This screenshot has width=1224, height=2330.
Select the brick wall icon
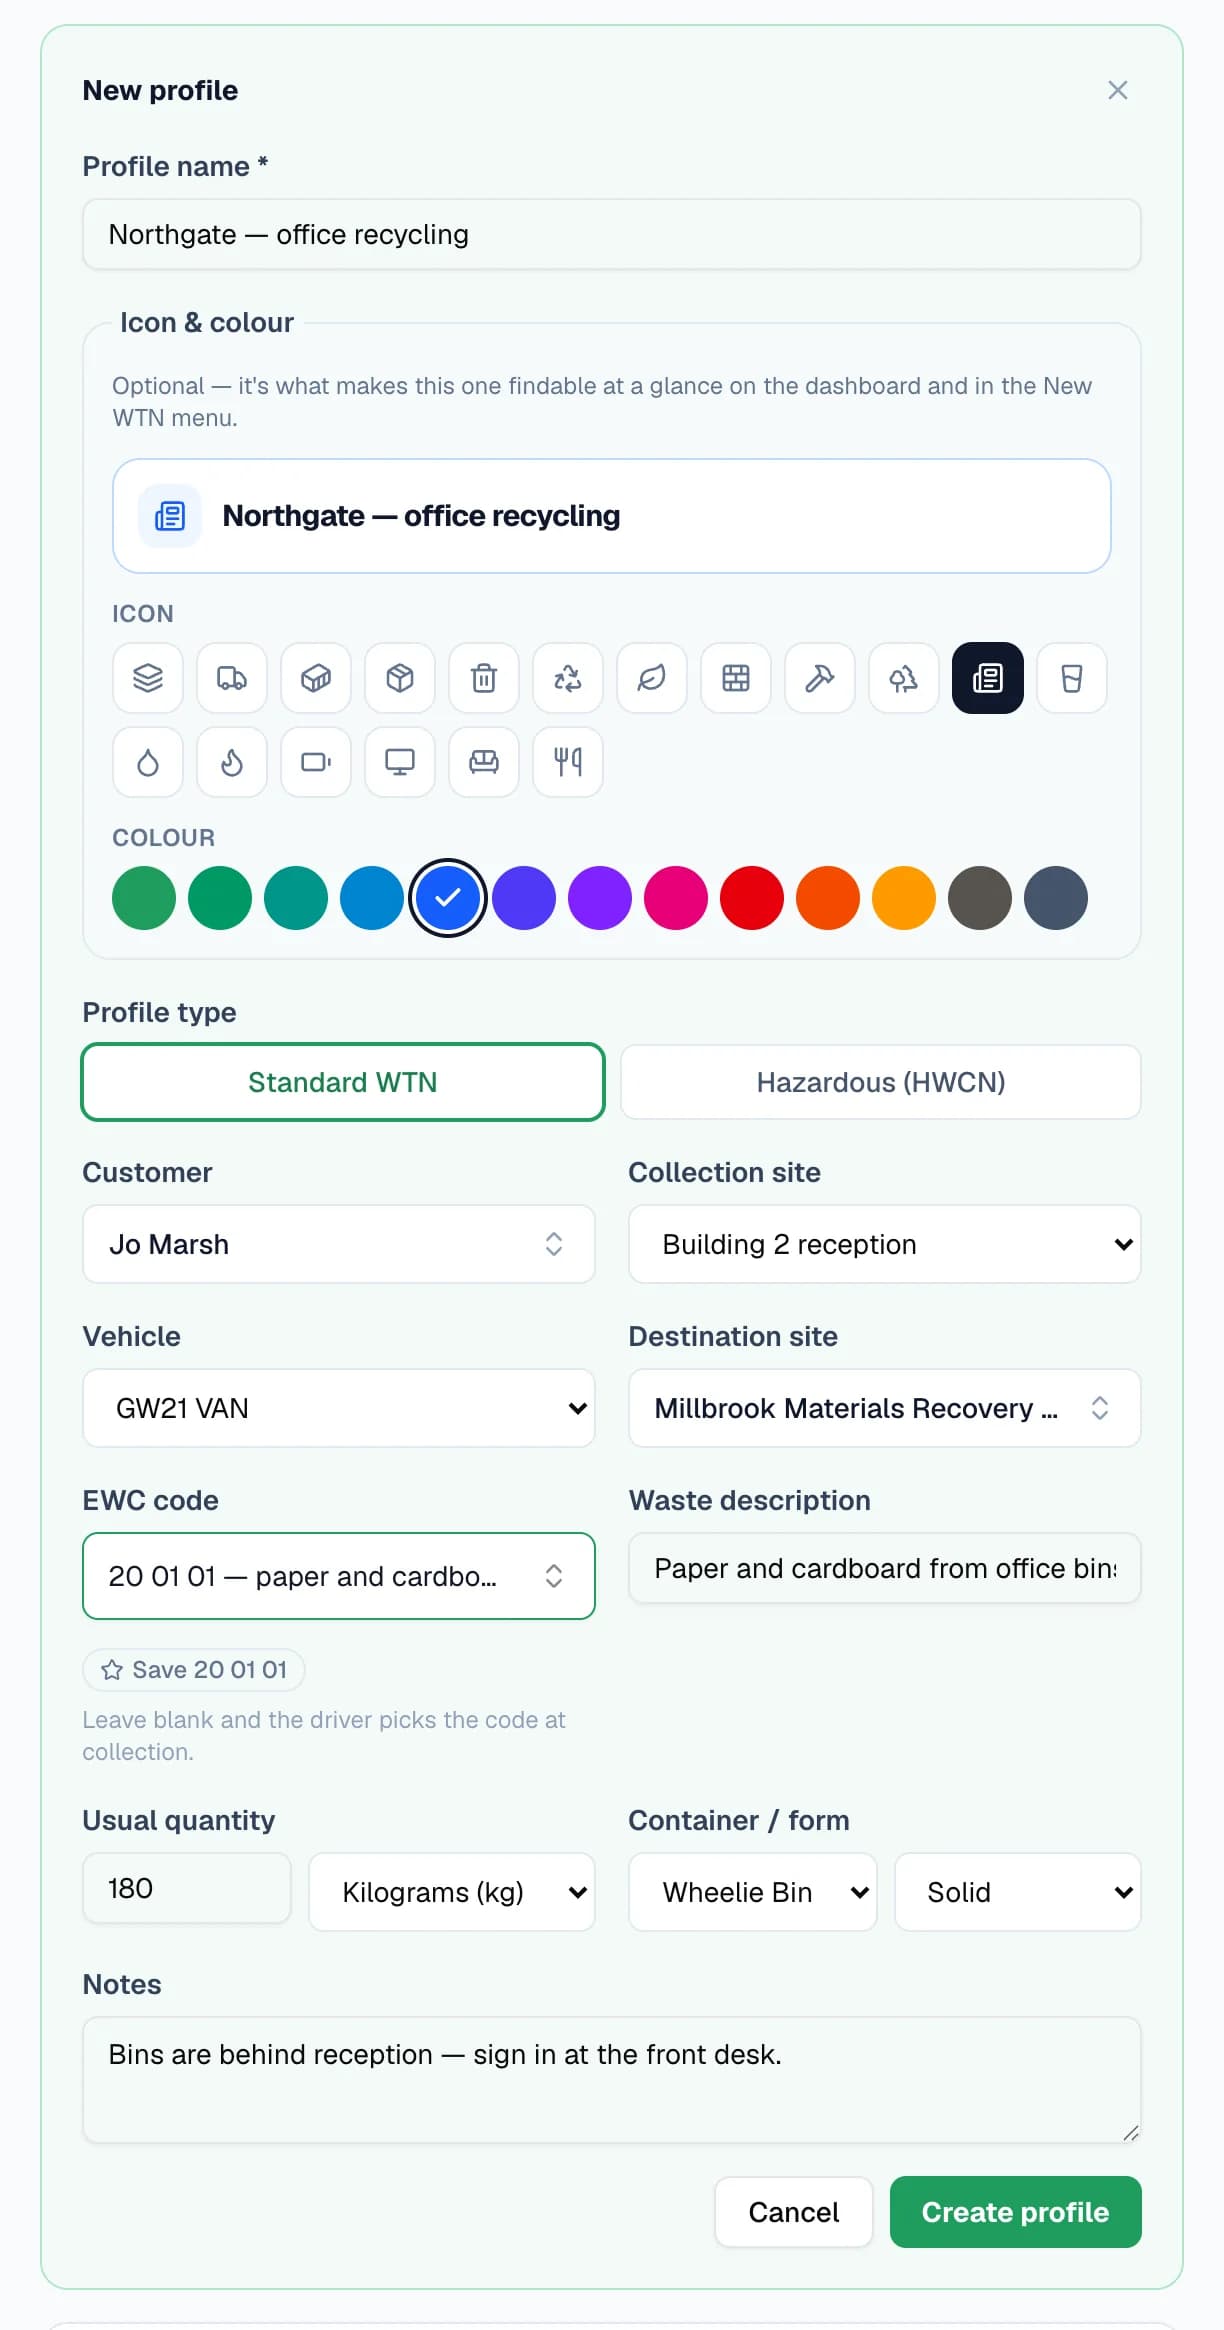736,678
